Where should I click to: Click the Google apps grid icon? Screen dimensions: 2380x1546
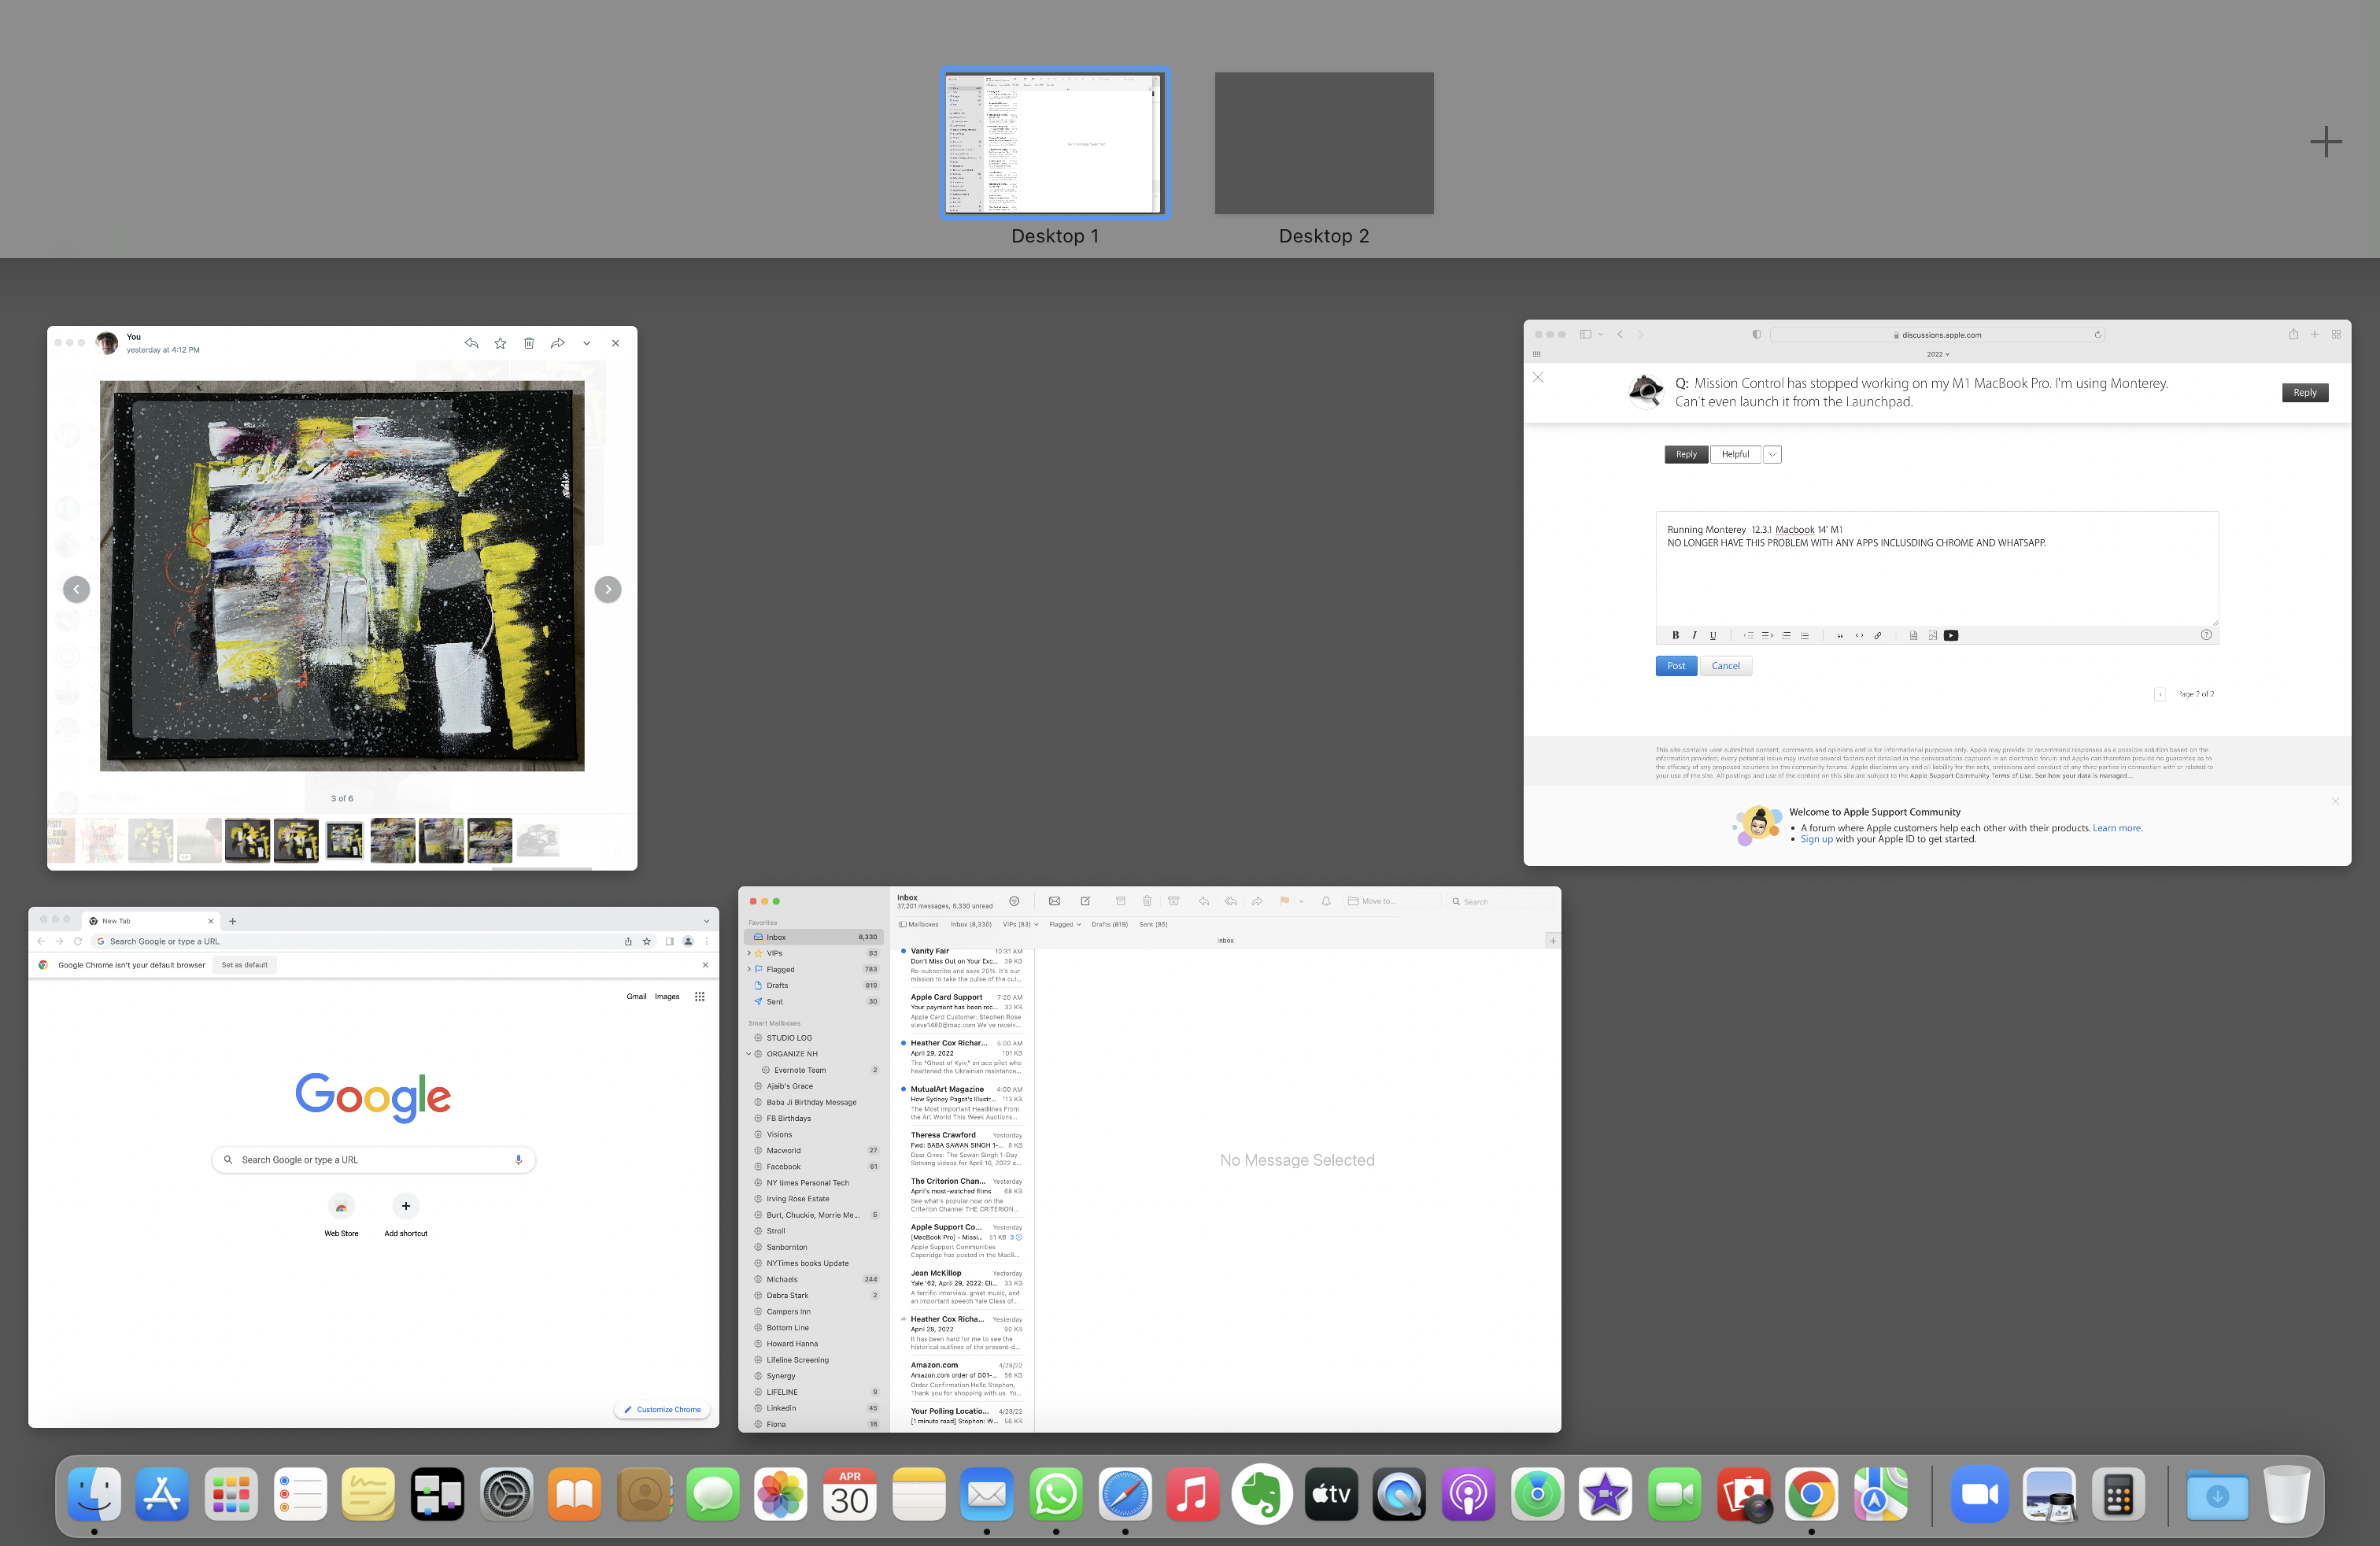(x=700, y=996)
